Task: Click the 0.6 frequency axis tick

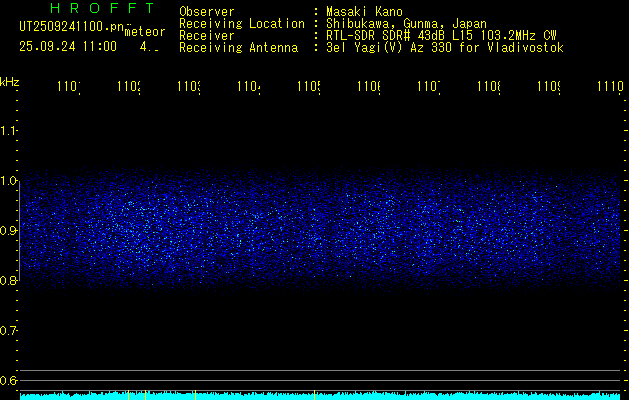Action: tap(9, 381)
